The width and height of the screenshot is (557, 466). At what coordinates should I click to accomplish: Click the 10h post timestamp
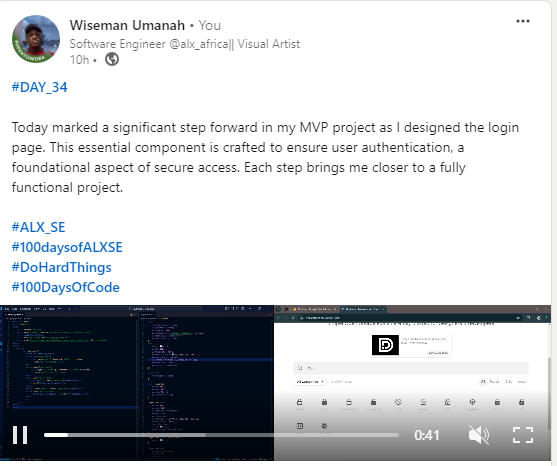tap(79, 60)
